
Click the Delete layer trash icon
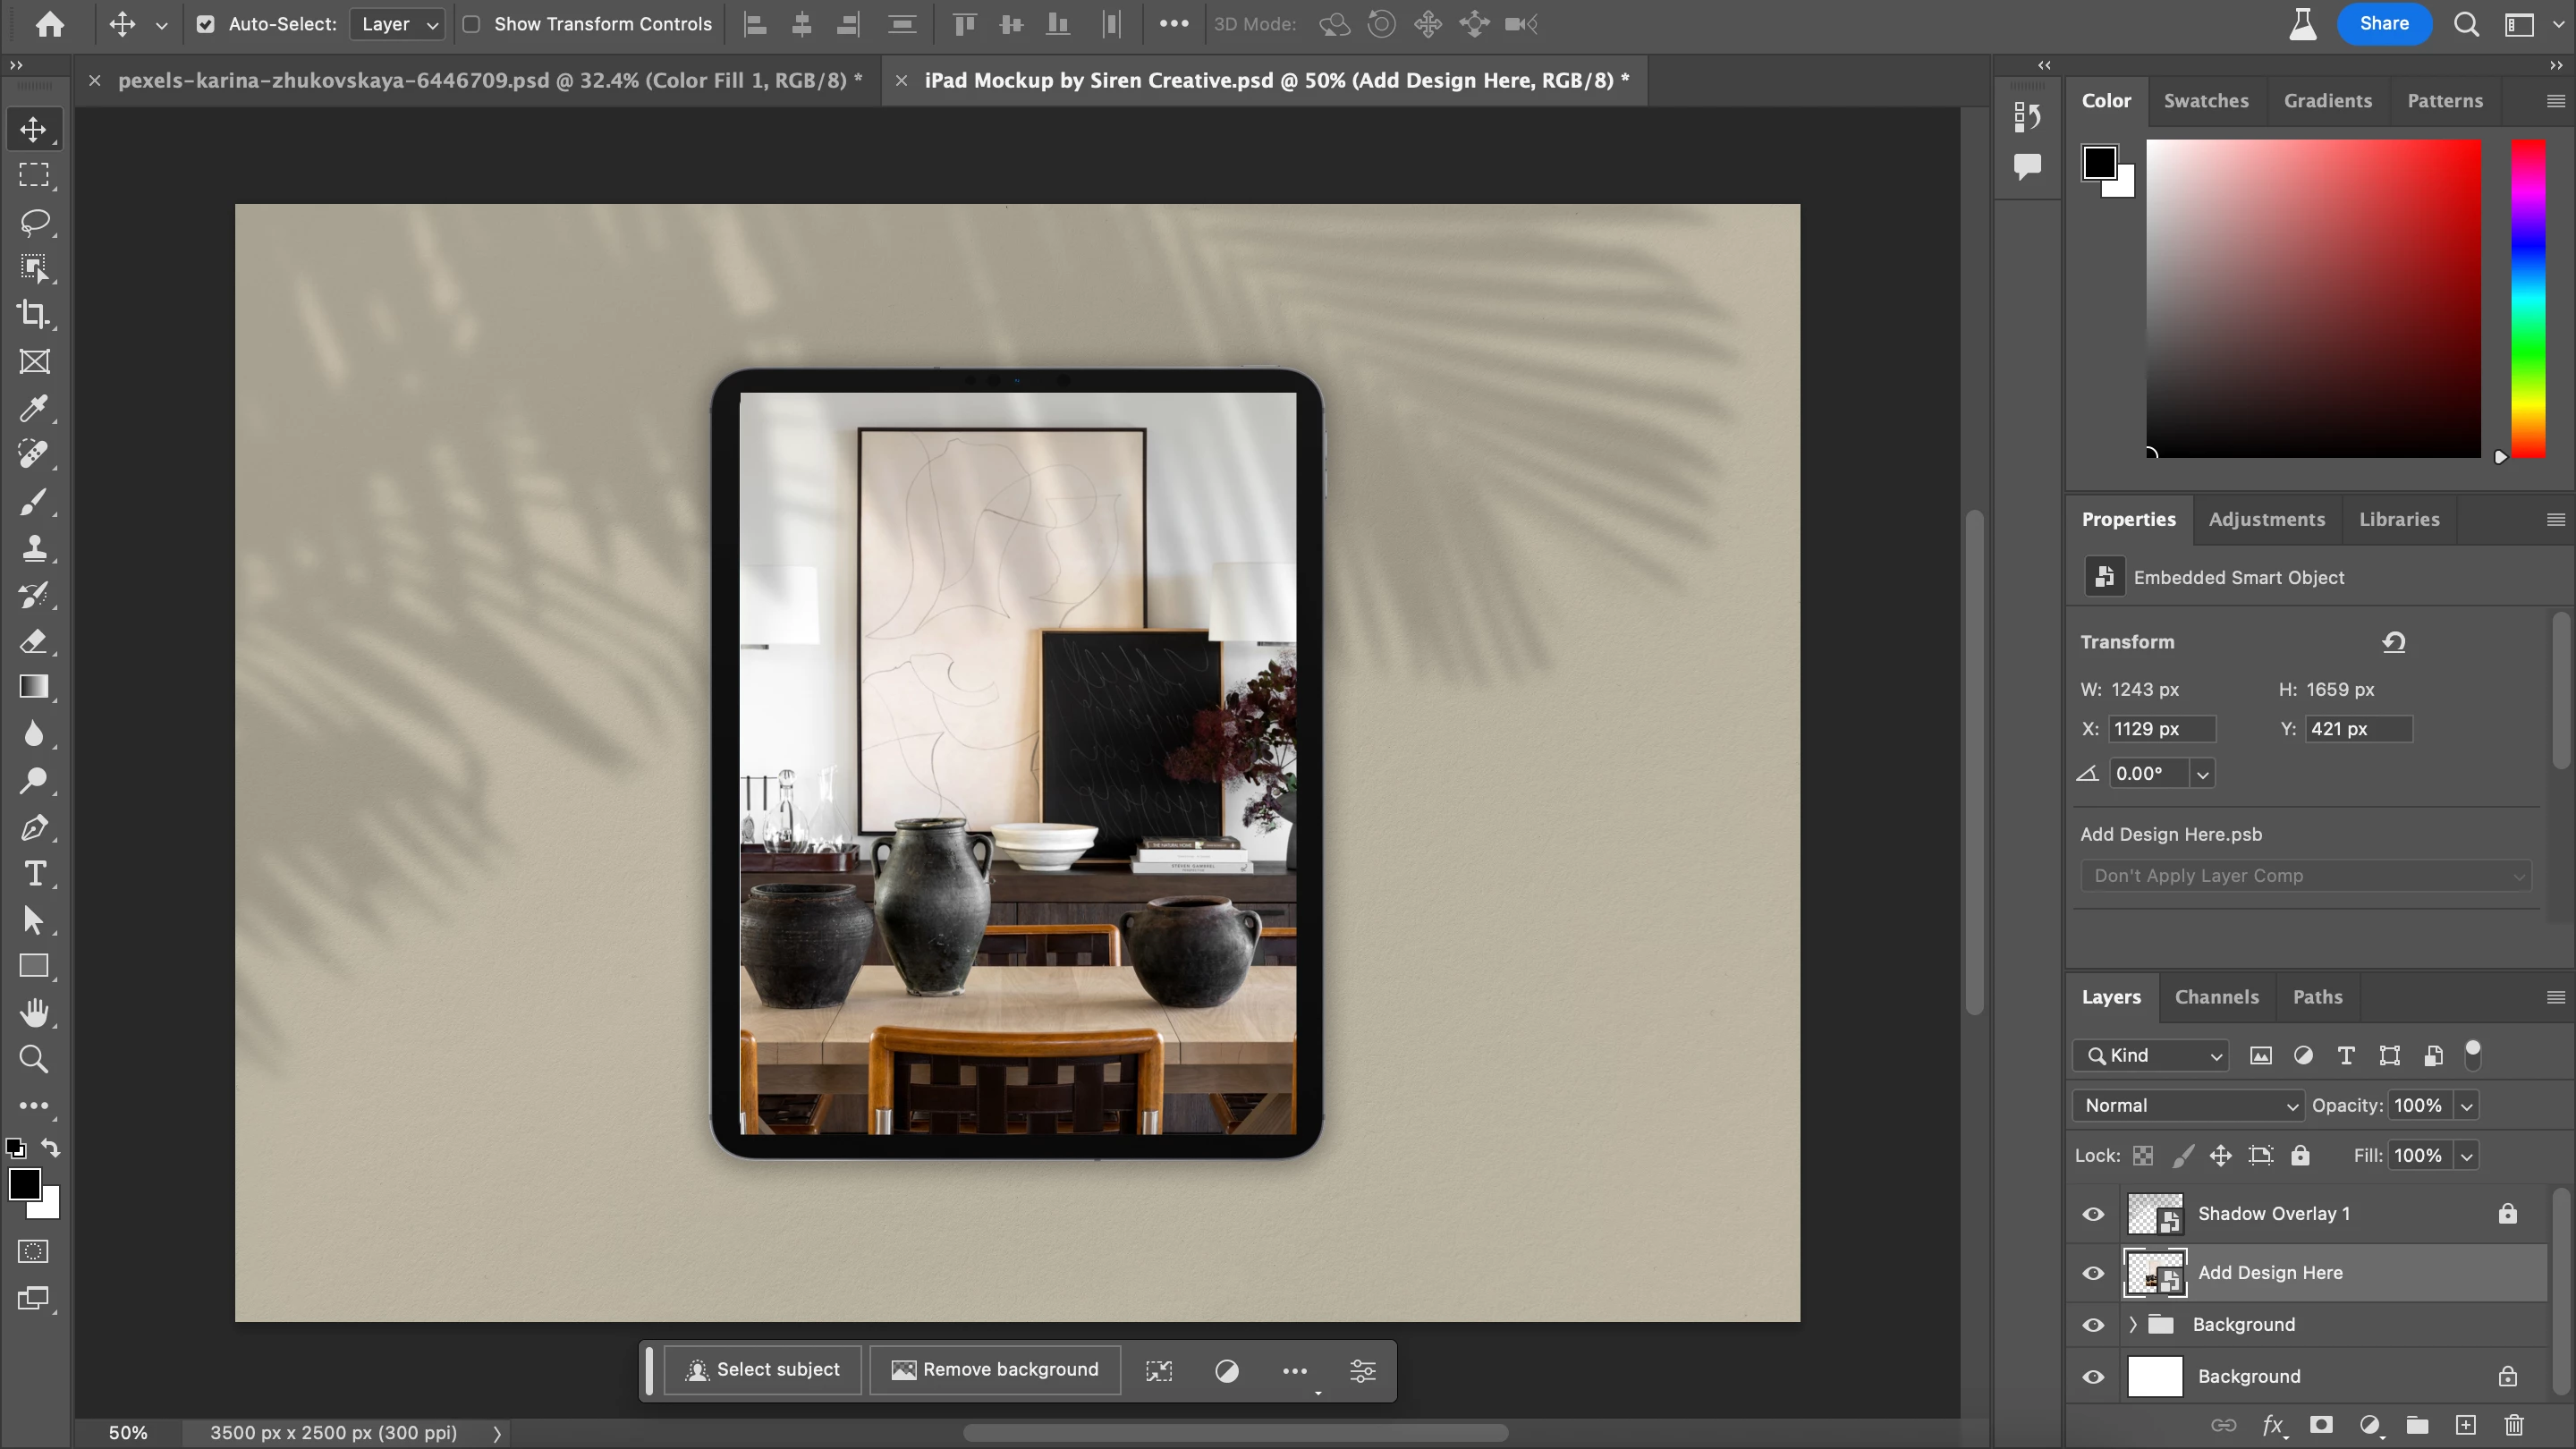[2514, 1425]
